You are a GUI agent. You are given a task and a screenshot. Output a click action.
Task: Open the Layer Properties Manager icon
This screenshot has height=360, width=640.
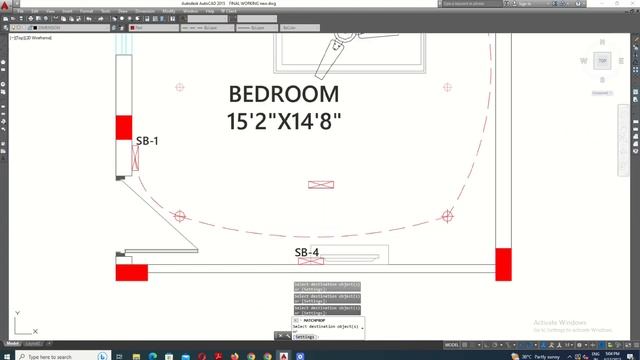point(5,28)
